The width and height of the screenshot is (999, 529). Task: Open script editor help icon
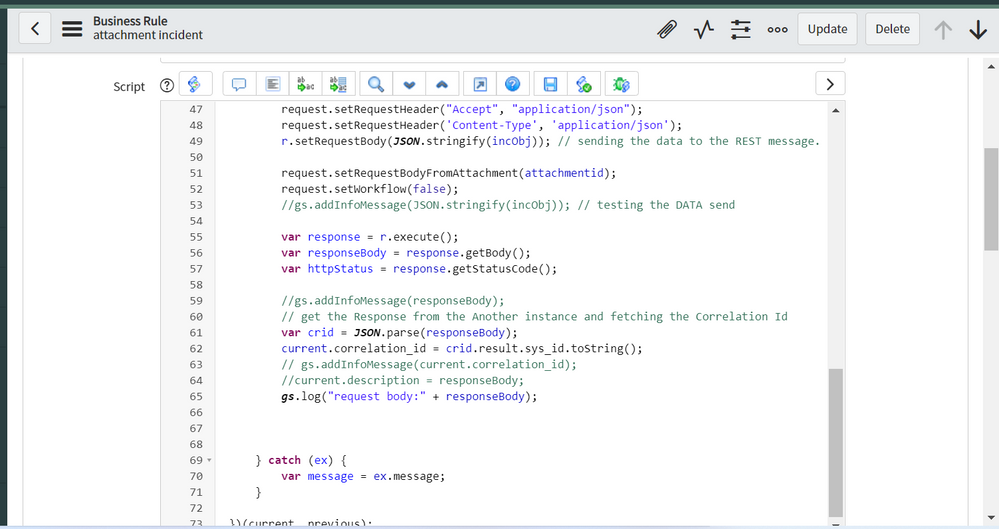click(512, 84)
